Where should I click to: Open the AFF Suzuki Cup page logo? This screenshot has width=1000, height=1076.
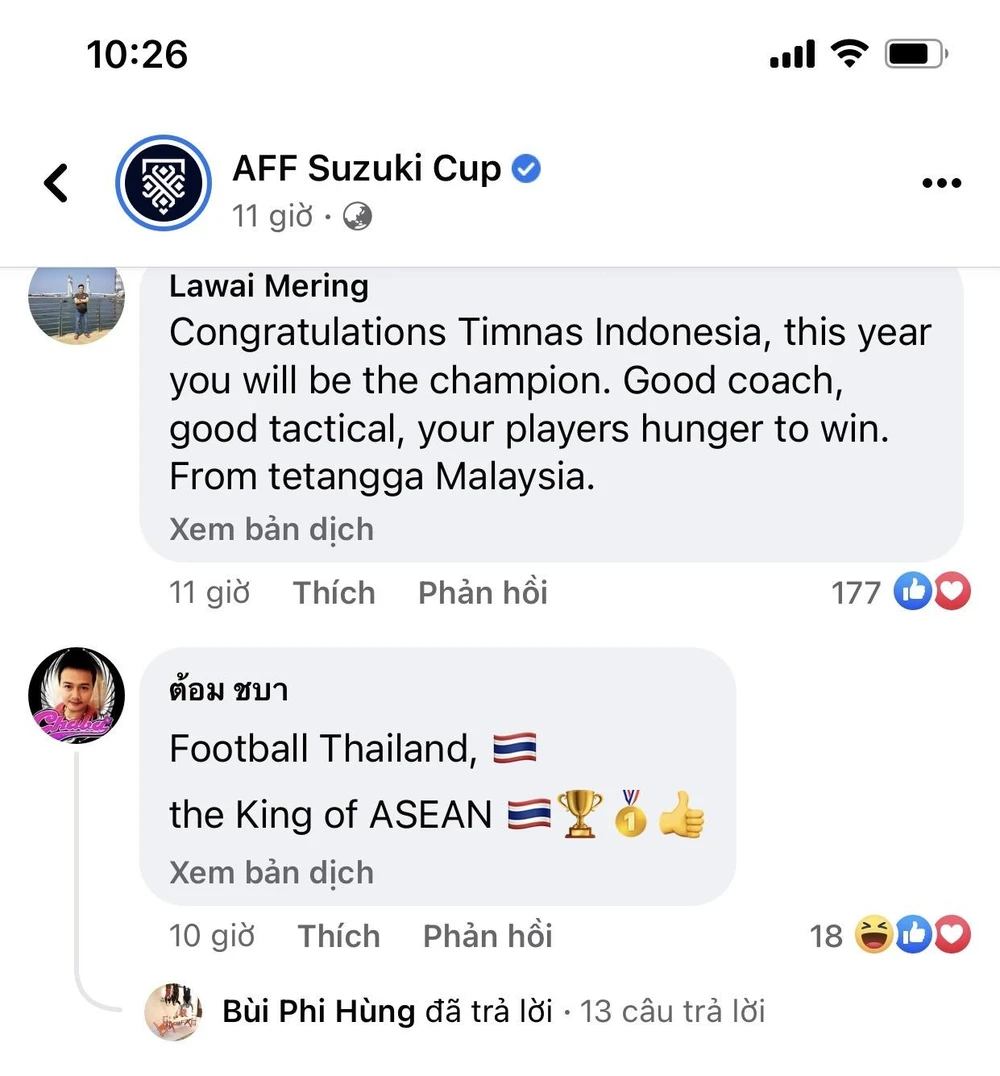coord(163,183)
